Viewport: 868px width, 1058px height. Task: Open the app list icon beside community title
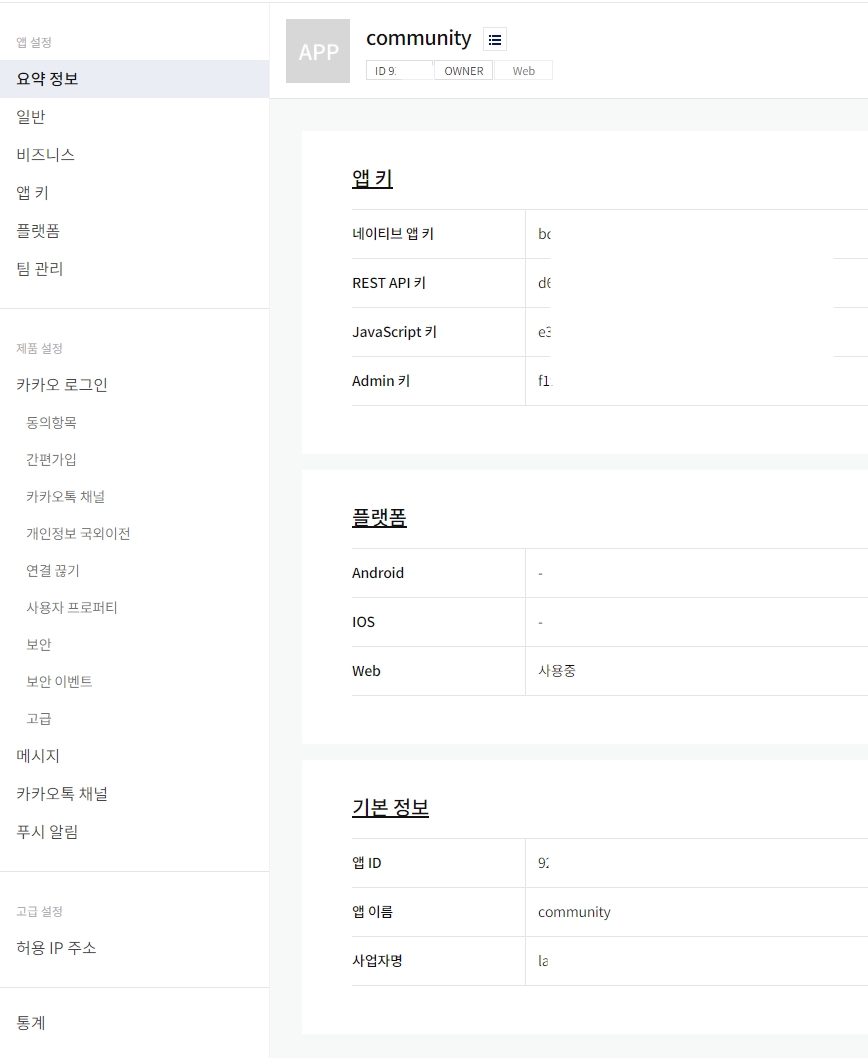pyautogui.click(x=495, y=40)
